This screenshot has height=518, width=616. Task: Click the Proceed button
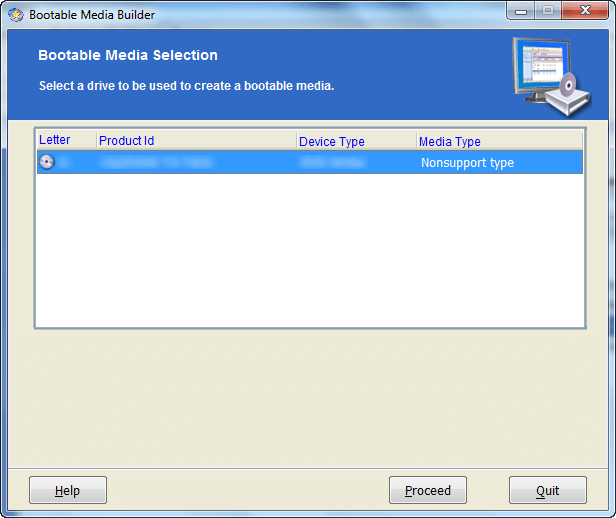[428, 490]
